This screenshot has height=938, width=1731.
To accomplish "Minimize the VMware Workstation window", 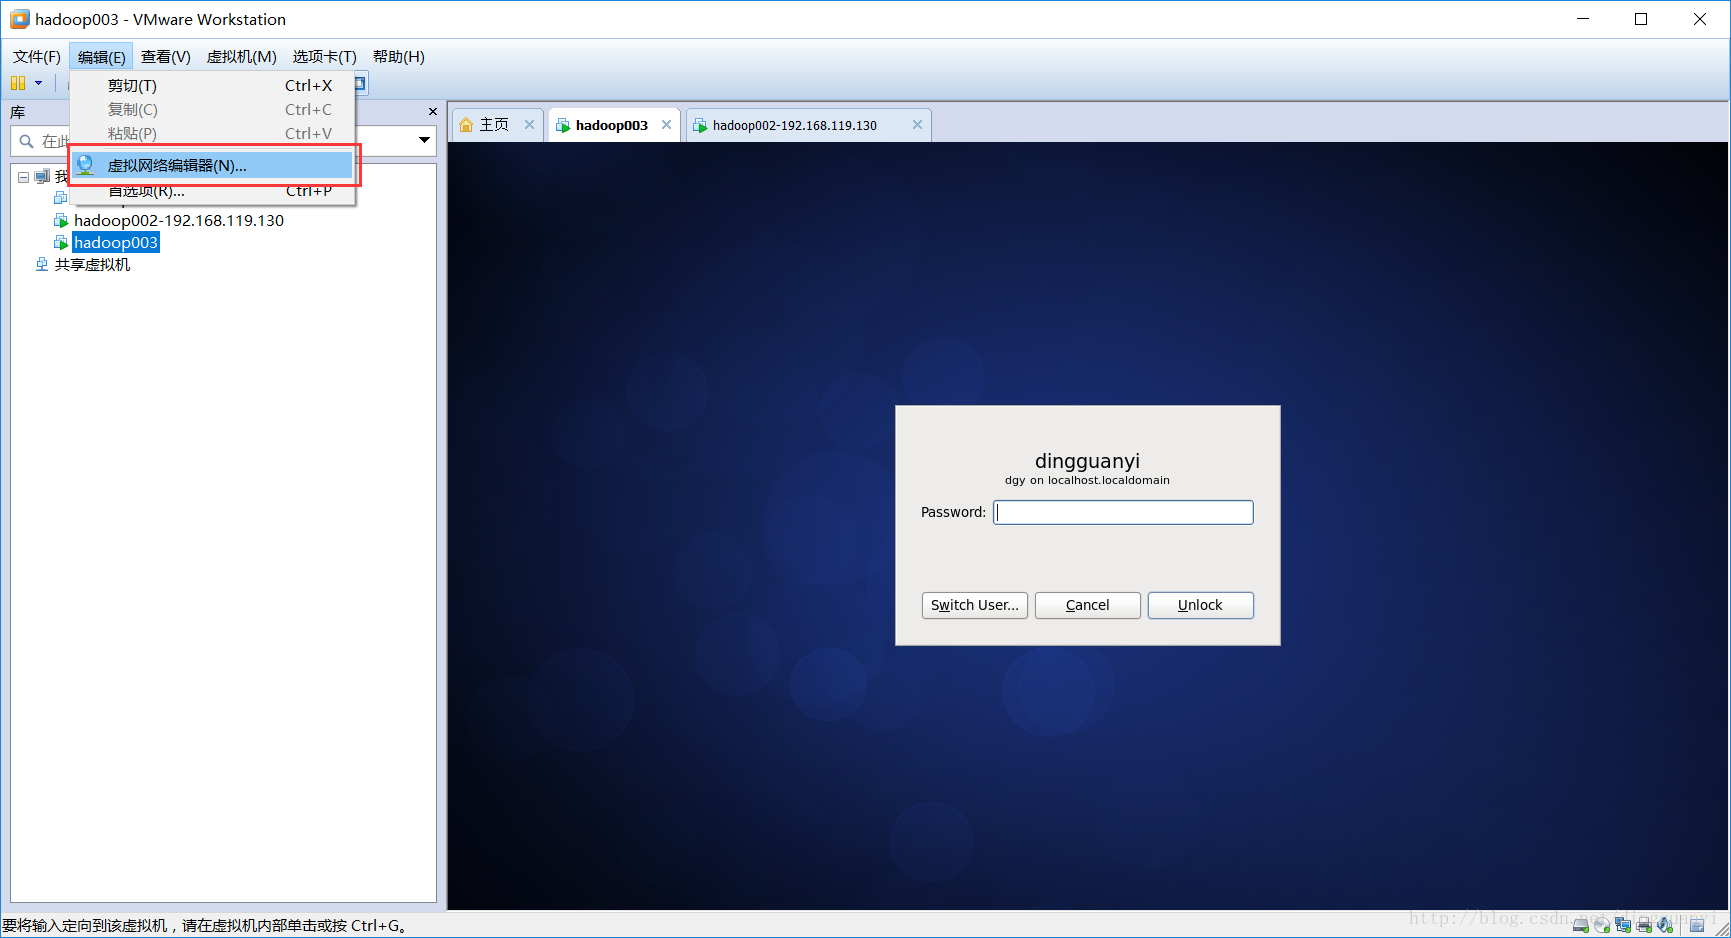I will [1583, 19].
